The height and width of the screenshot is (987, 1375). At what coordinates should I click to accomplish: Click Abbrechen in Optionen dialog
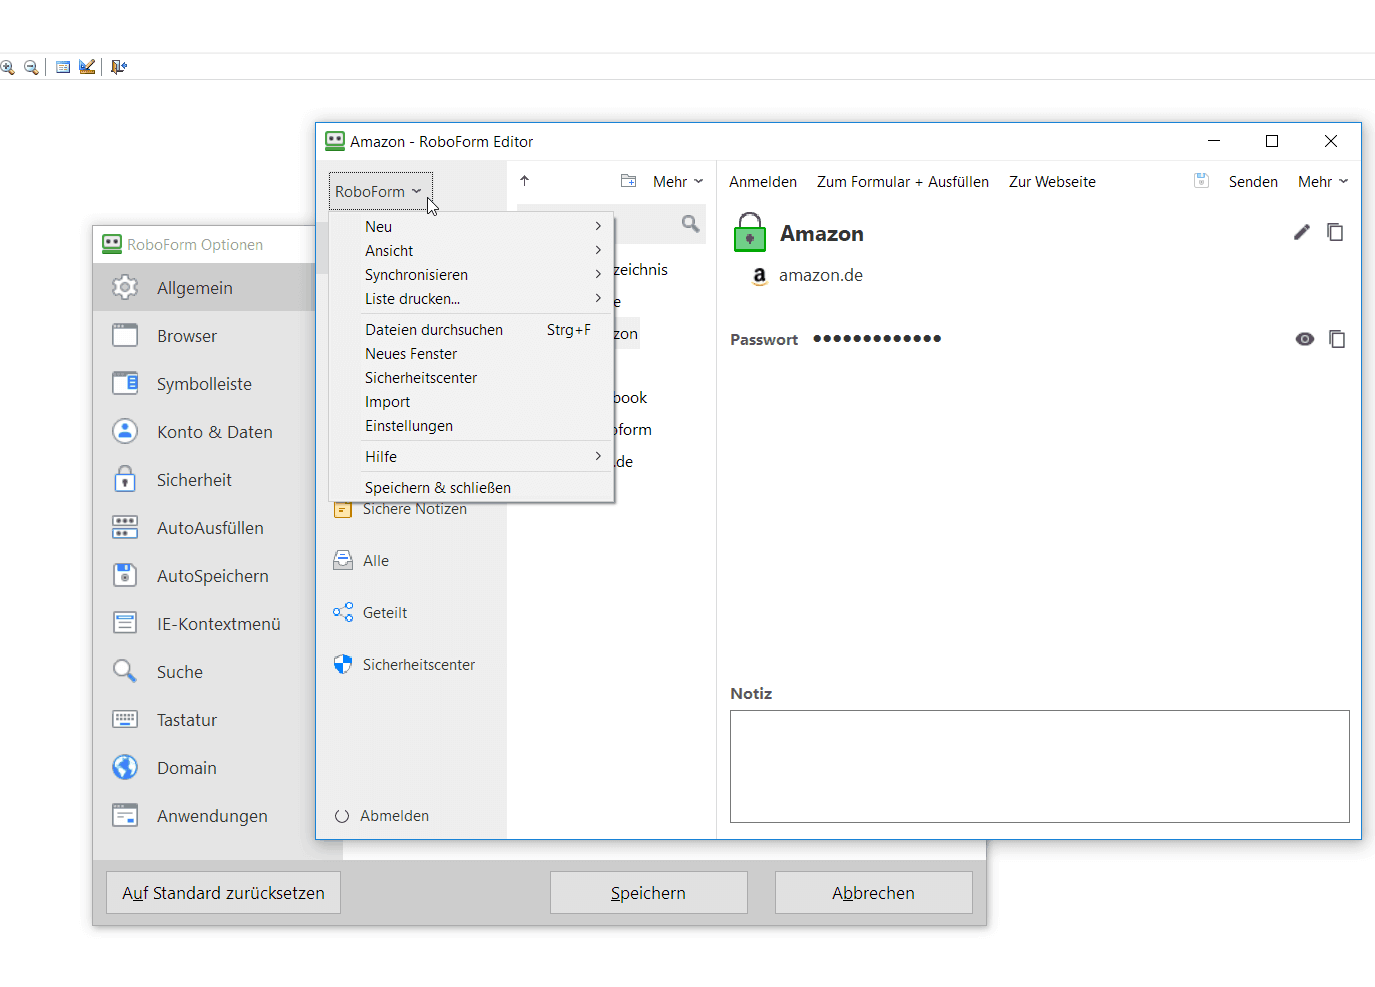click(873, 893)
